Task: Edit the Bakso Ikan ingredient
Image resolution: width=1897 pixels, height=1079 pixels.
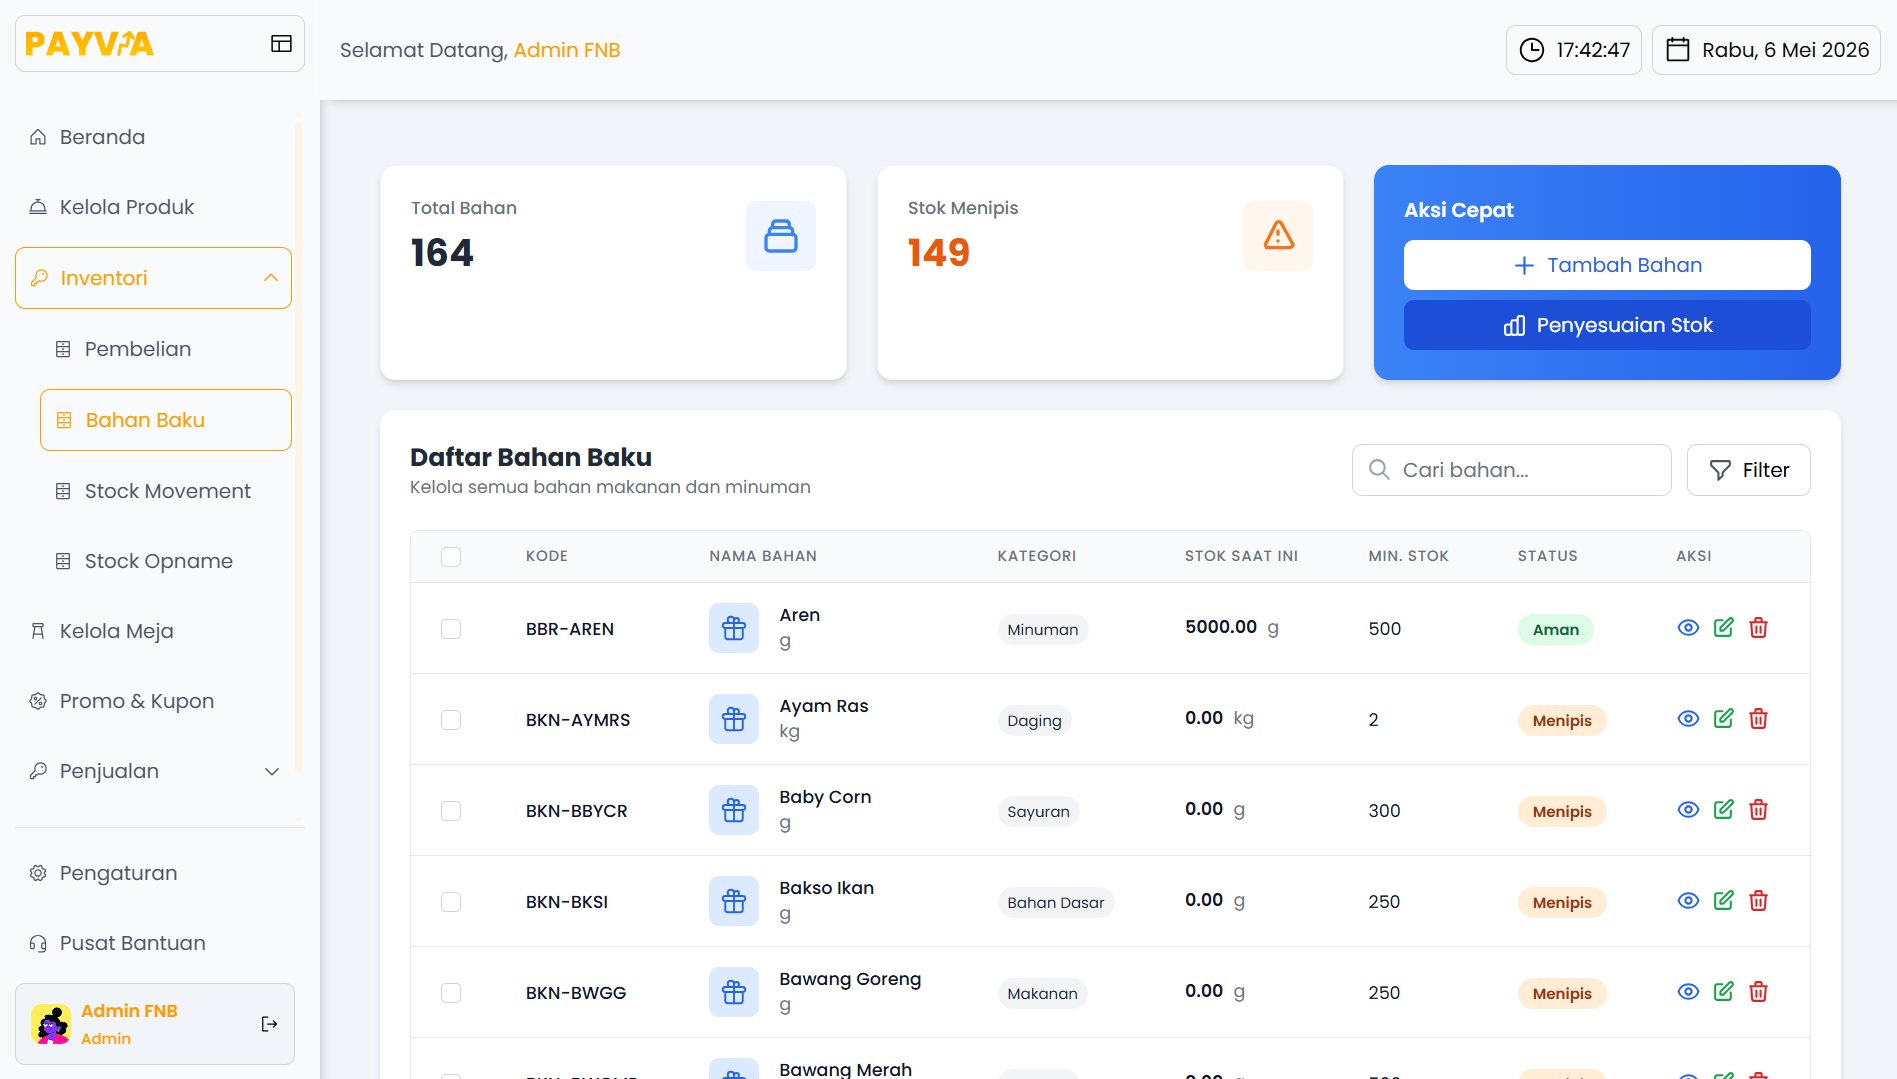Action: [1723, 901]
